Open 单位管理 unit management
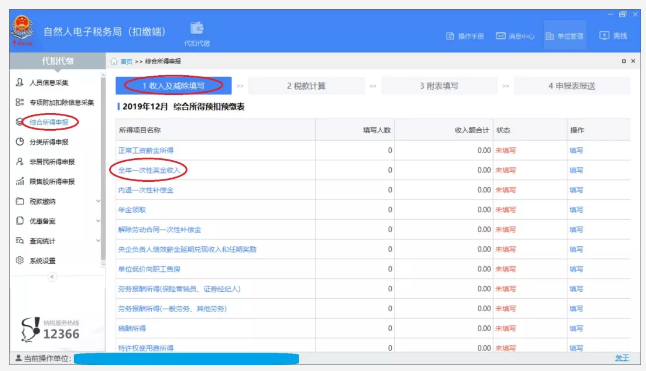This screenshot has width=646, height=371. coord(565,36)
